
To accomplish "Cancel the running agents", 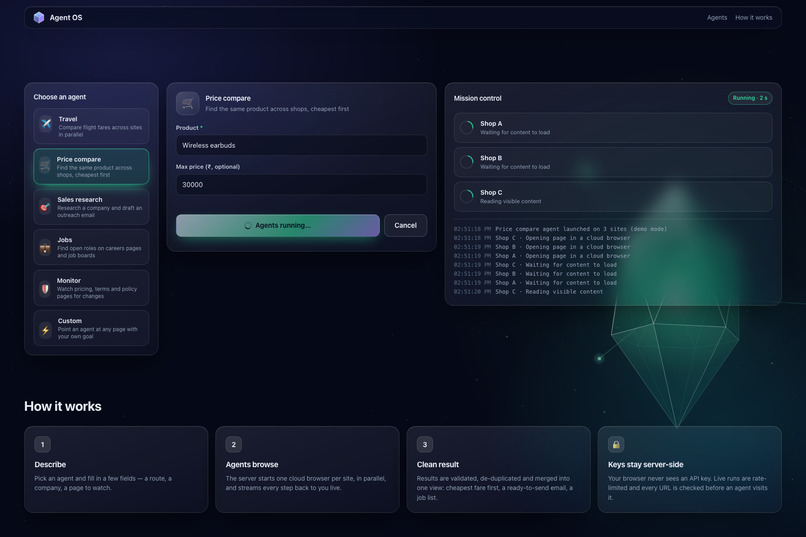I will 406,226.
